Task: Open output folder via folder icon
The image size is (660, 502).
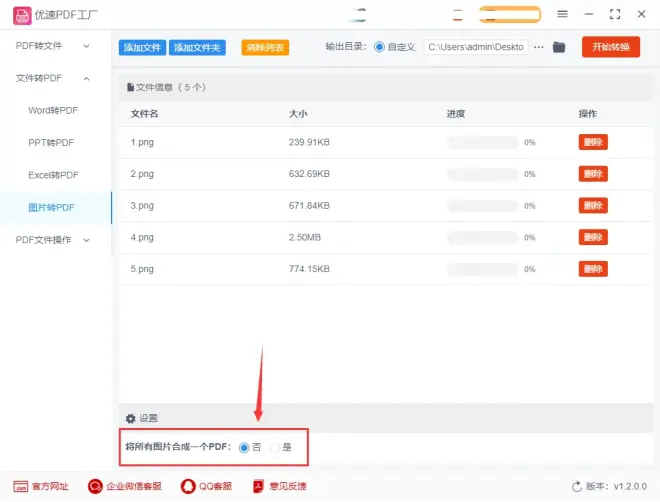Action: [x=559, y=47]
